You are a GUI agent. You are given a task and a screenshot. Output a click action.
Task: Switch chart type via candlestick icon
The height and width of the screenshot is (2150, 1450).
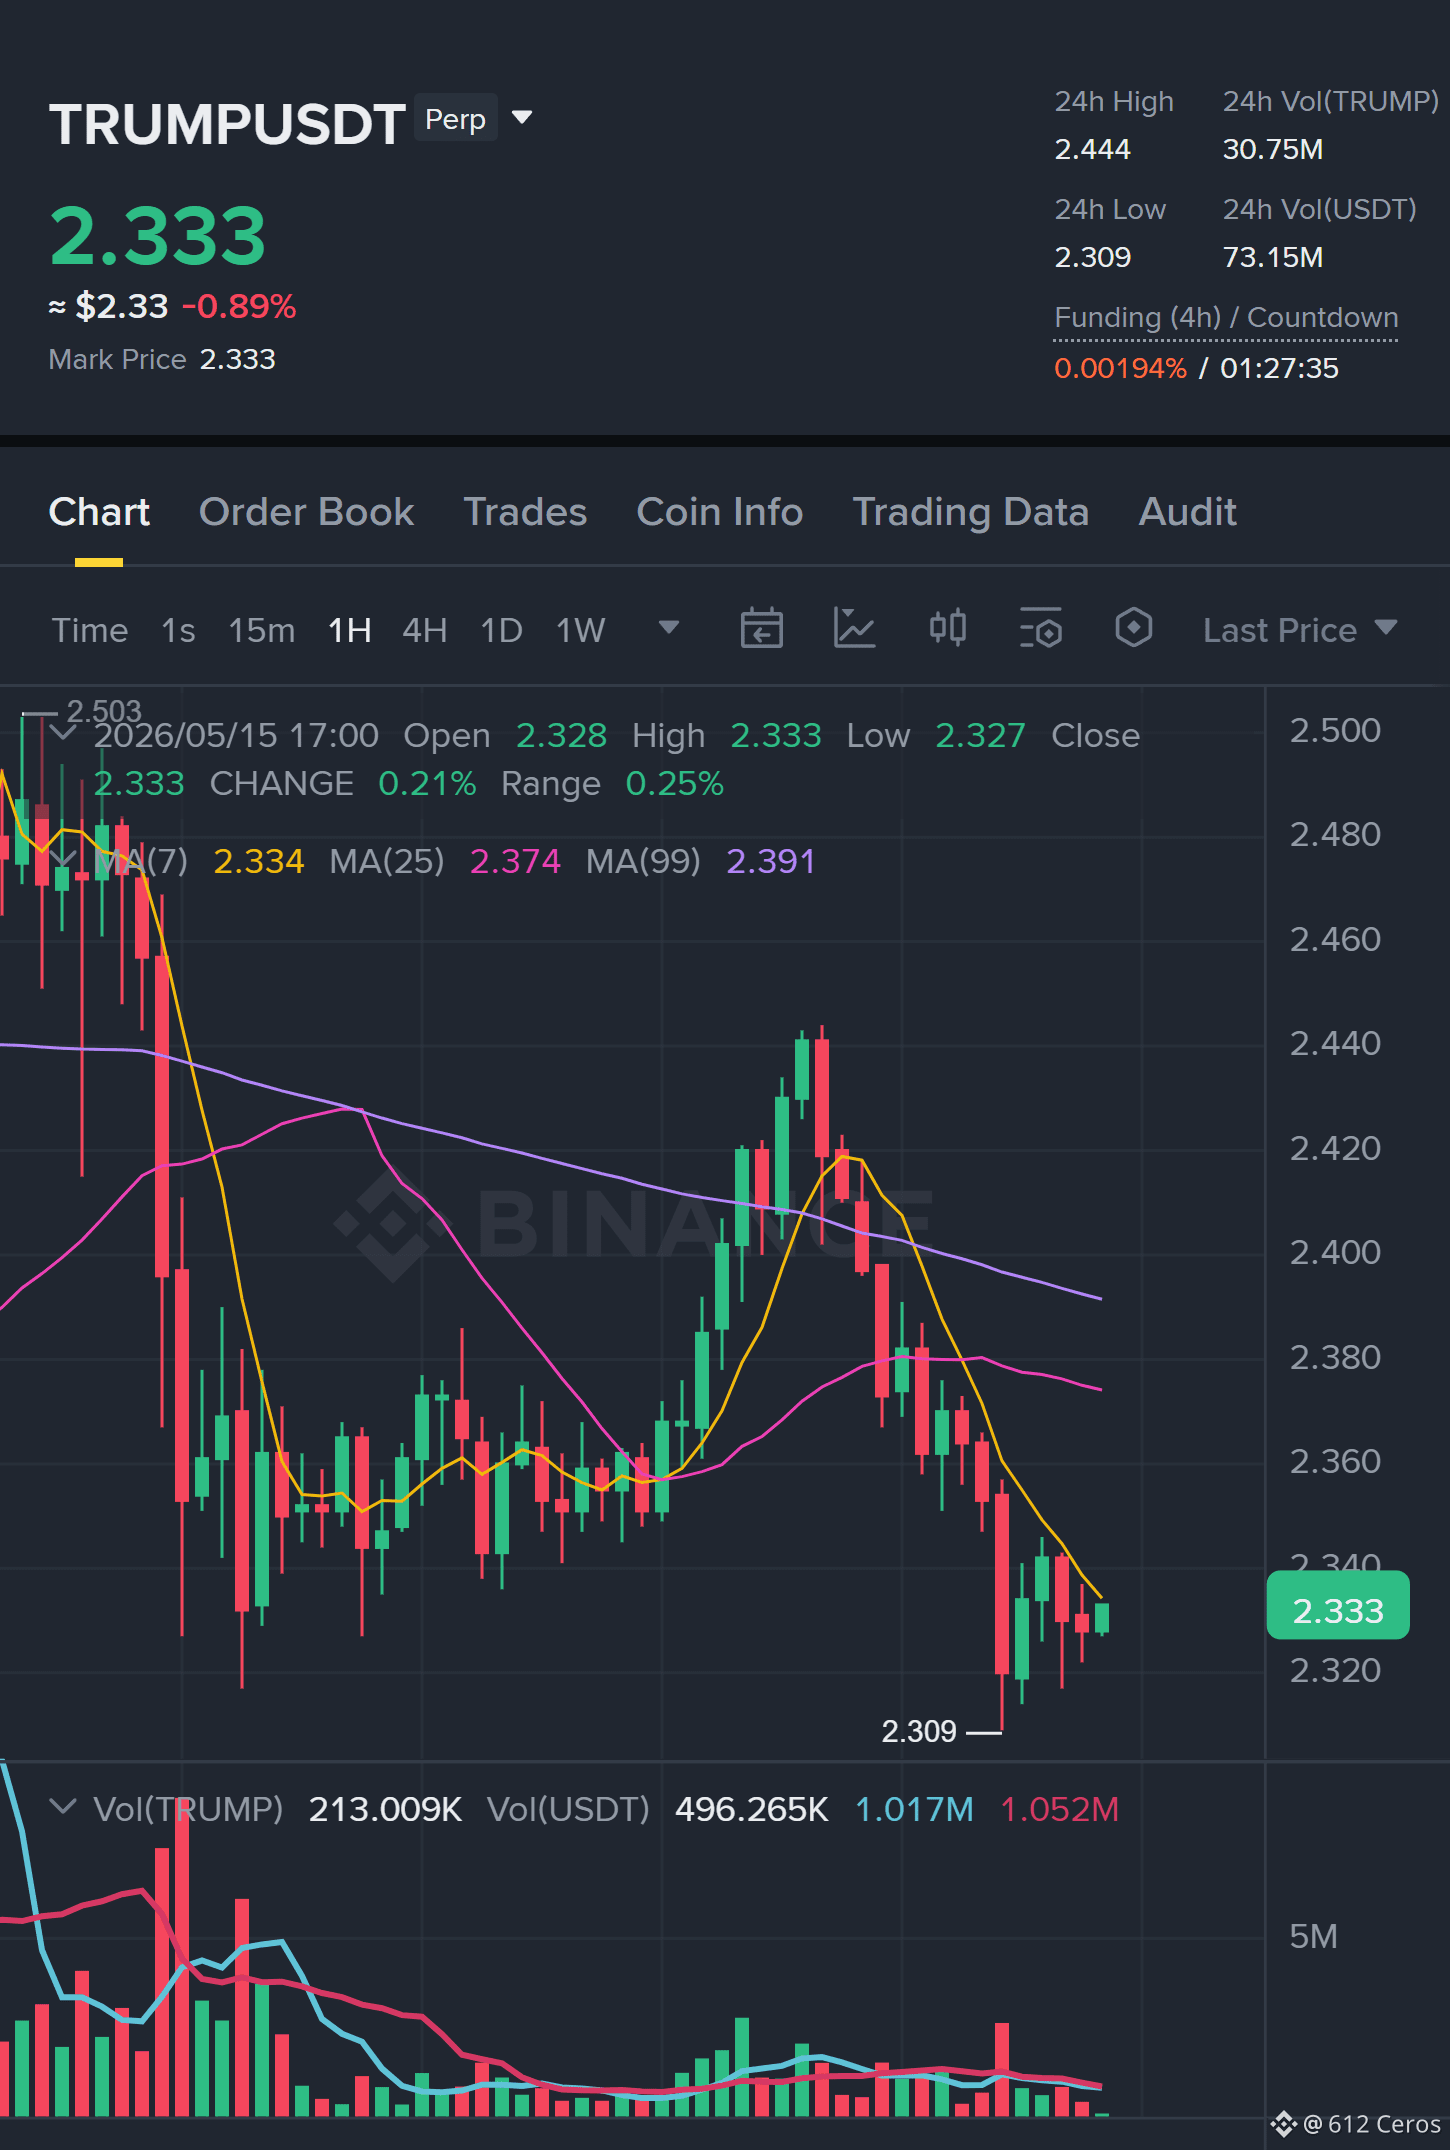point(947,629)
